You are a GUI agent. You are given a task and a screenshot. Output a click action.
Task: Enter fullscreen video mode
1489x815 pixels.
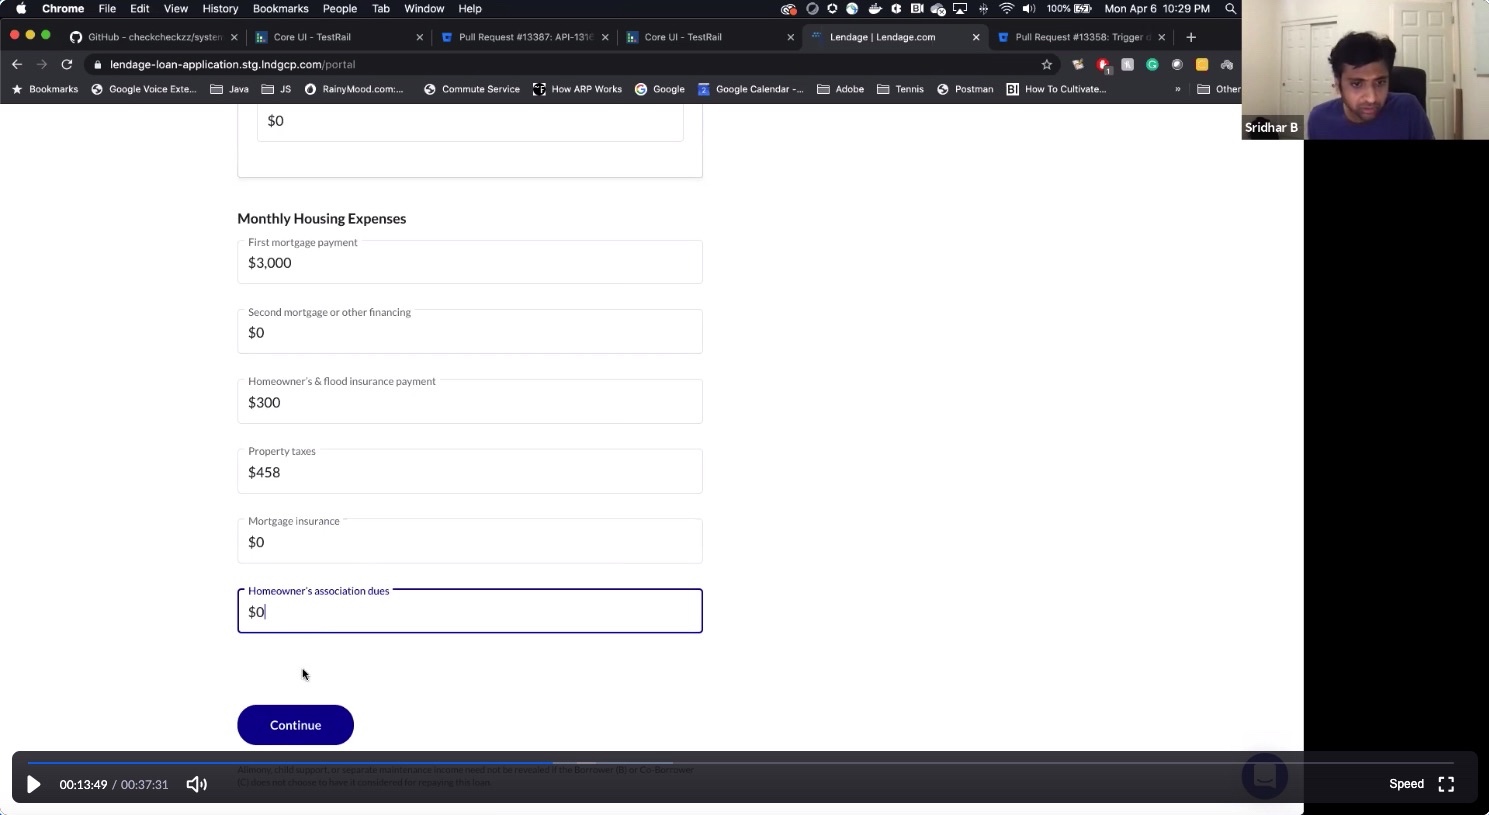(x=1446, y=784)
